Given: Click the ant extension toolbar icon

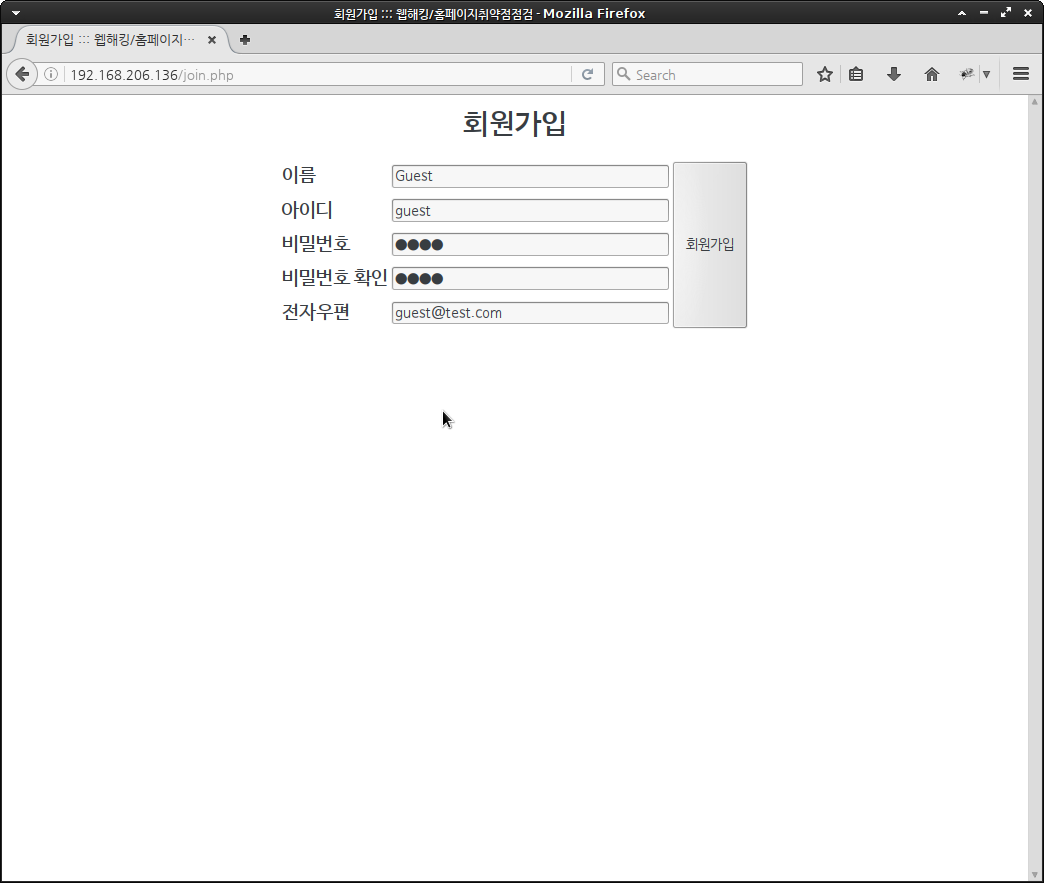Looking at the screenshot, I should click(967, 75).
